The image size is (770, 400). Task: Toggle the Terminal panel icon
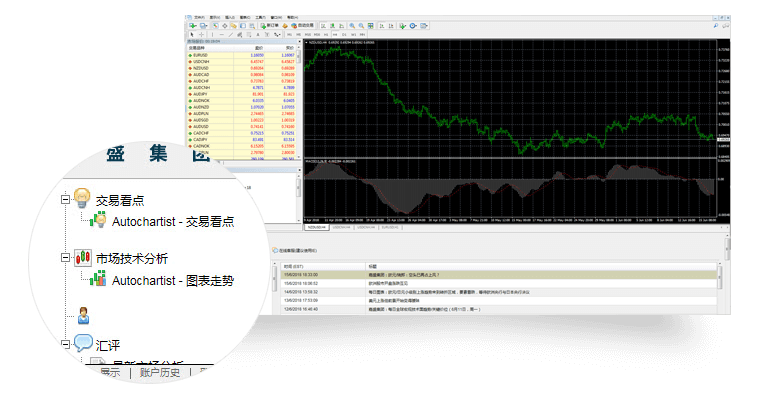click(x=243, y=26)
